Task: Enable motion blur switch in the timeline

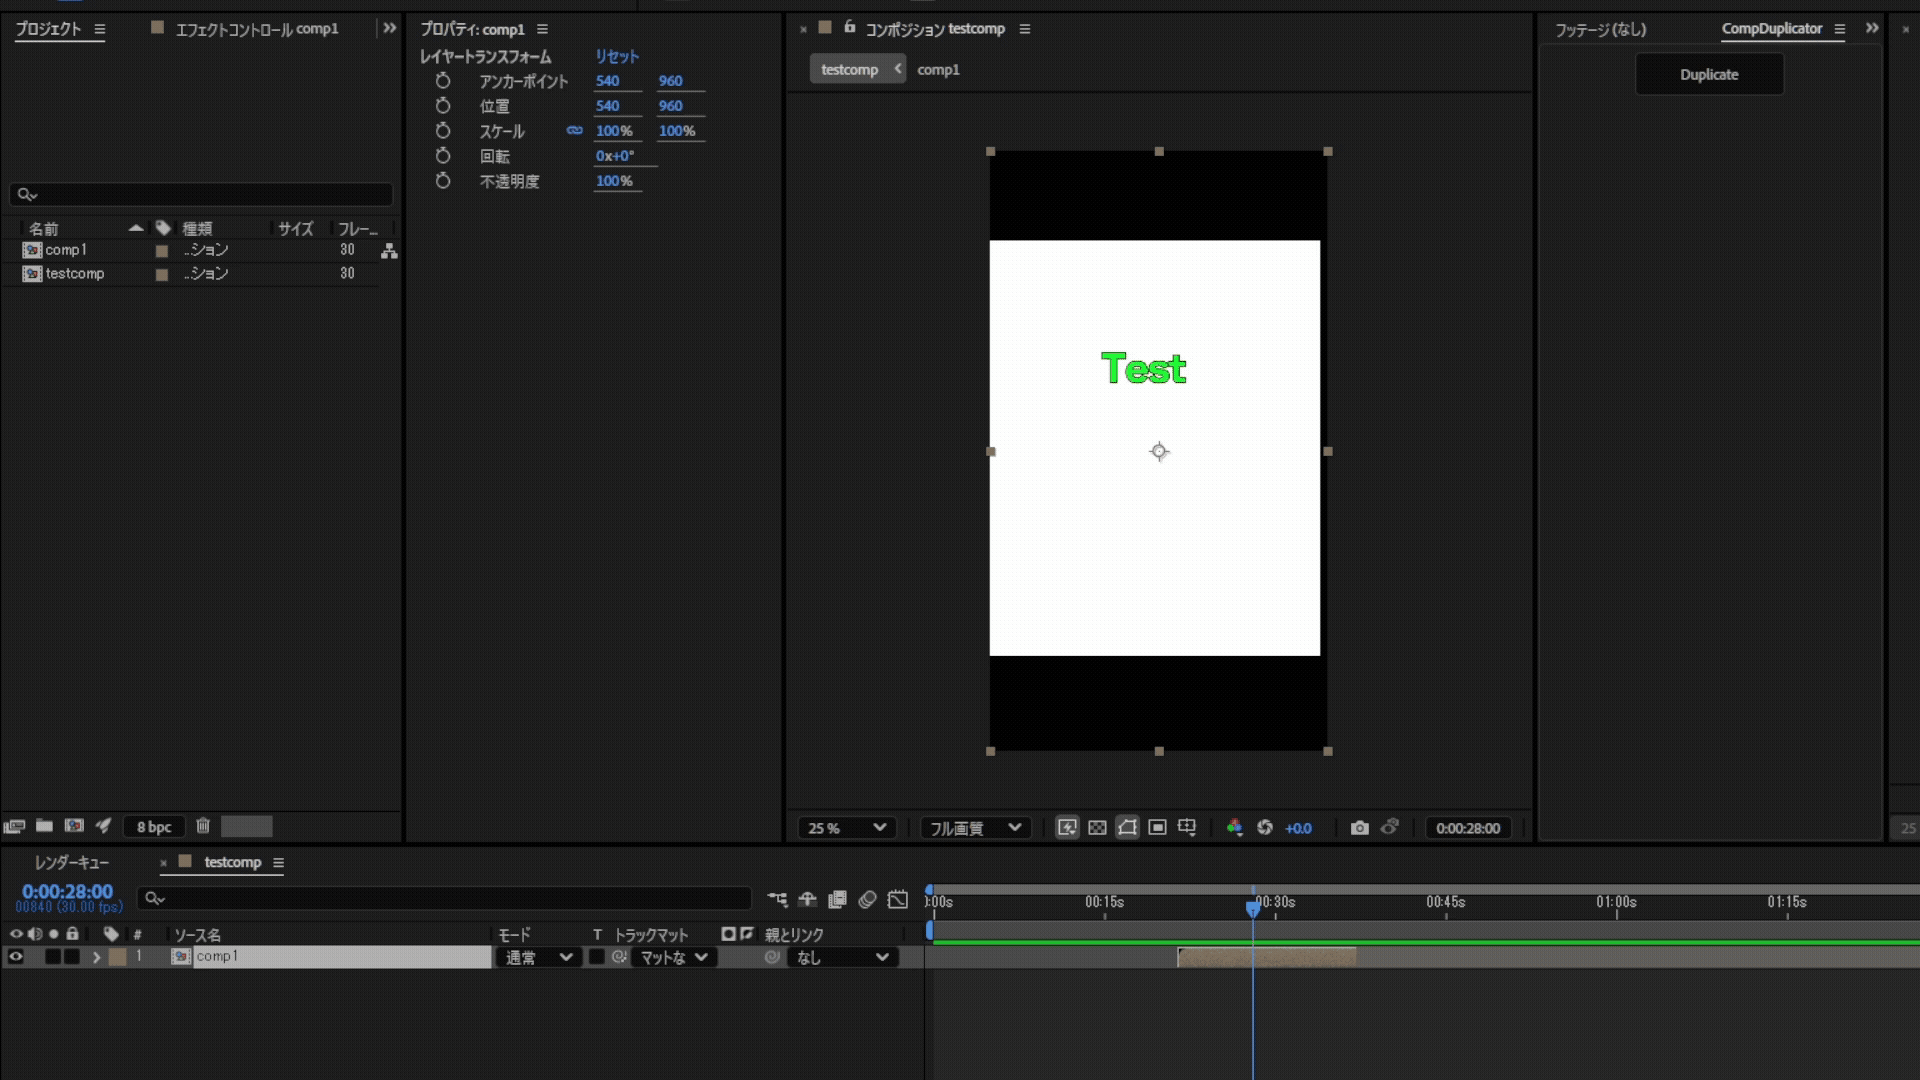Action: click(x=867, y=899)
